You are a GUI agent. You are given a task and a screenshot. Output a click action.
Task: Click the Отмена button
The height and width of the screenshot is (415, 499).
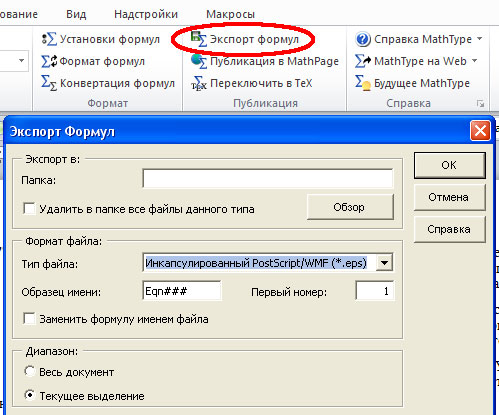click(449, 197)
